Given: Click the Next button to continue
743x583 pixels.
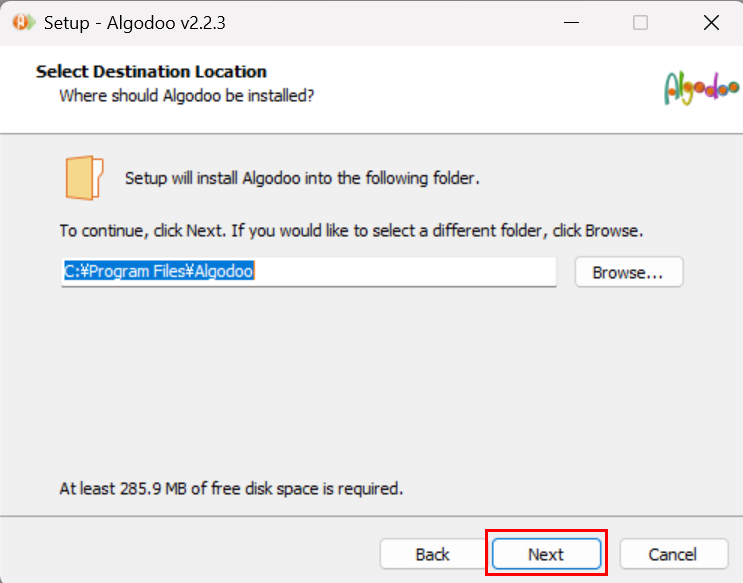Looking at the screenshot, I should point(546,554).
